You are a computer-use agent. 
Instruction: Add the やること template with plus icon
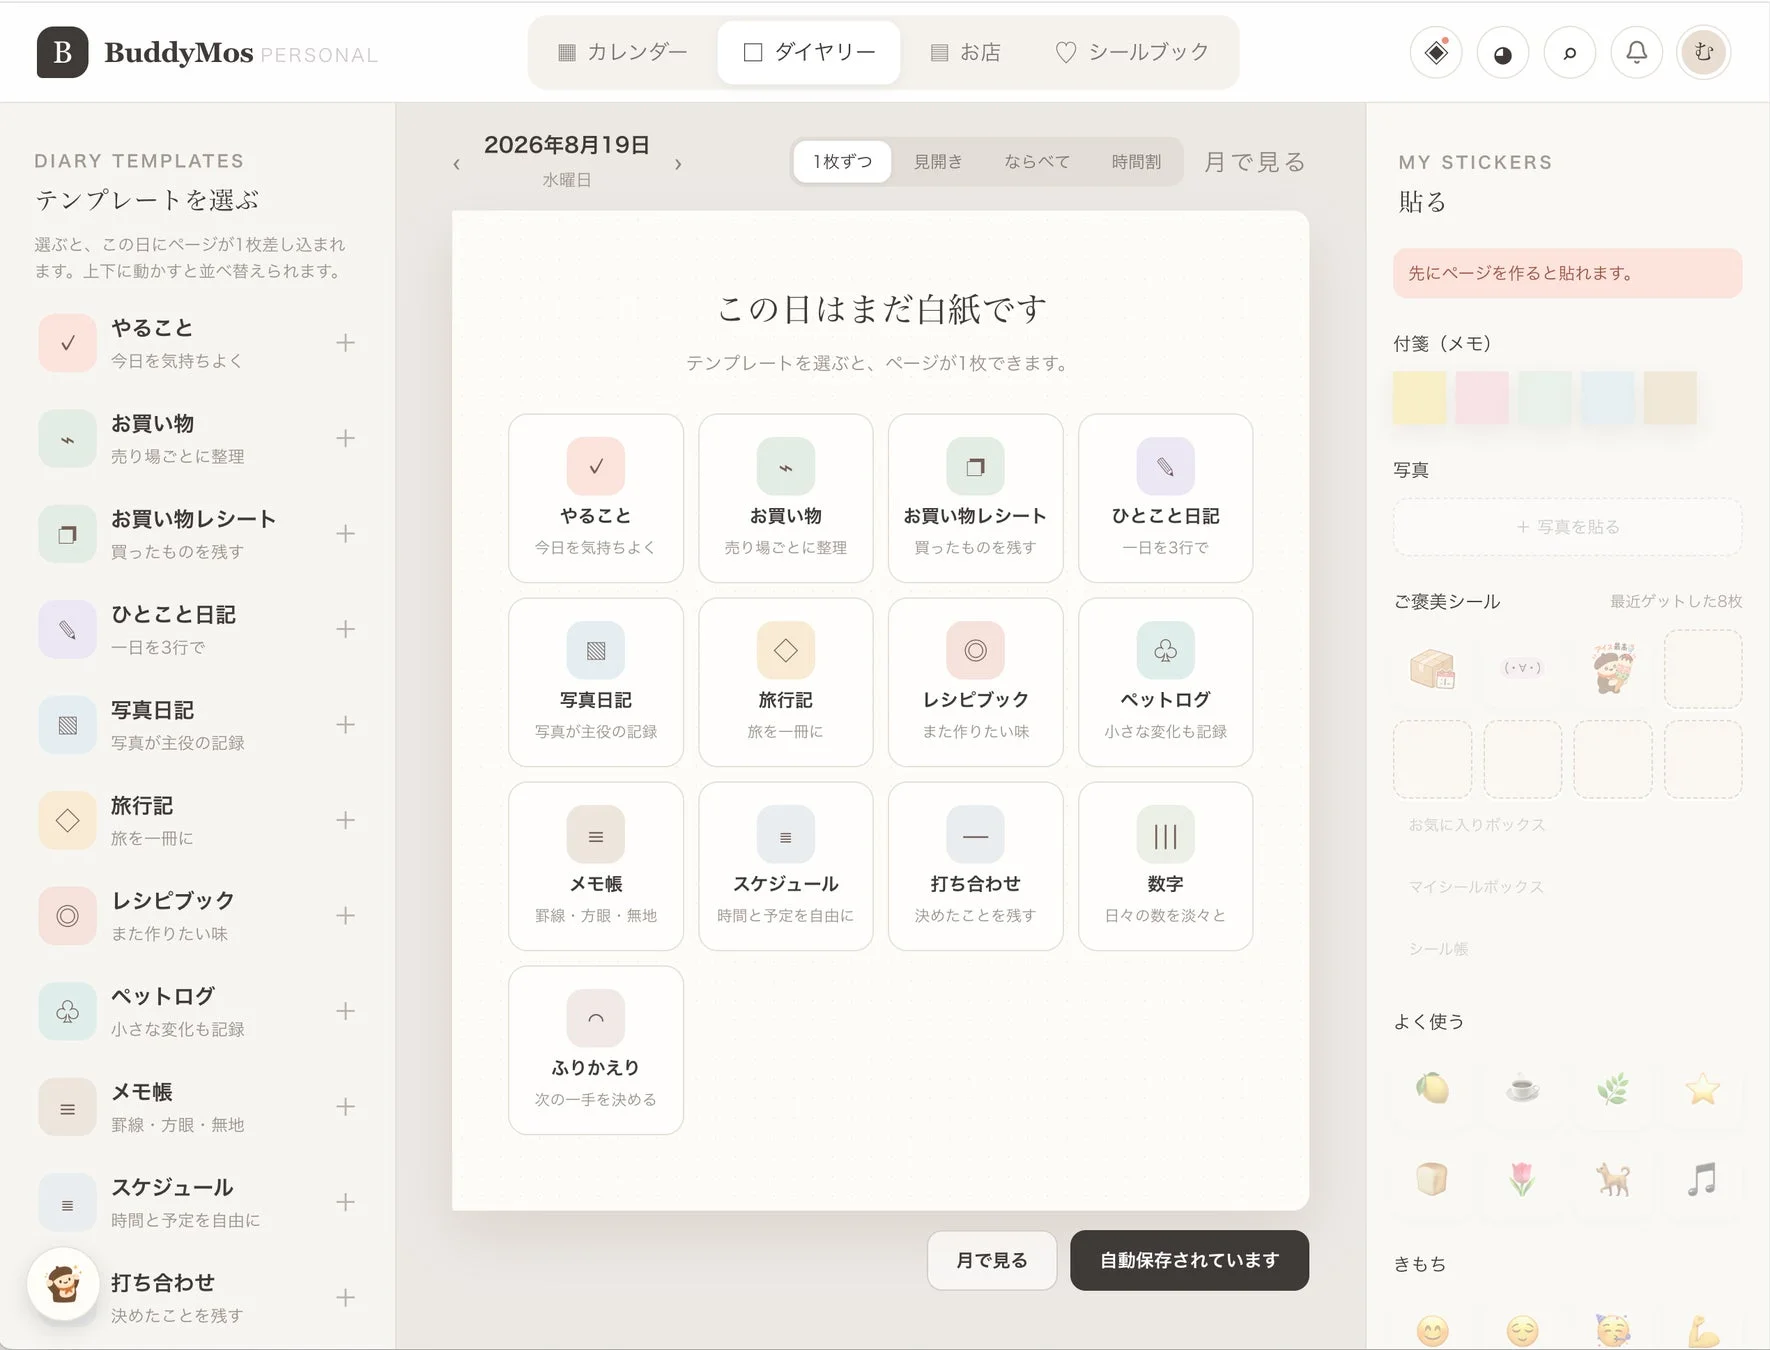point(345,343)
